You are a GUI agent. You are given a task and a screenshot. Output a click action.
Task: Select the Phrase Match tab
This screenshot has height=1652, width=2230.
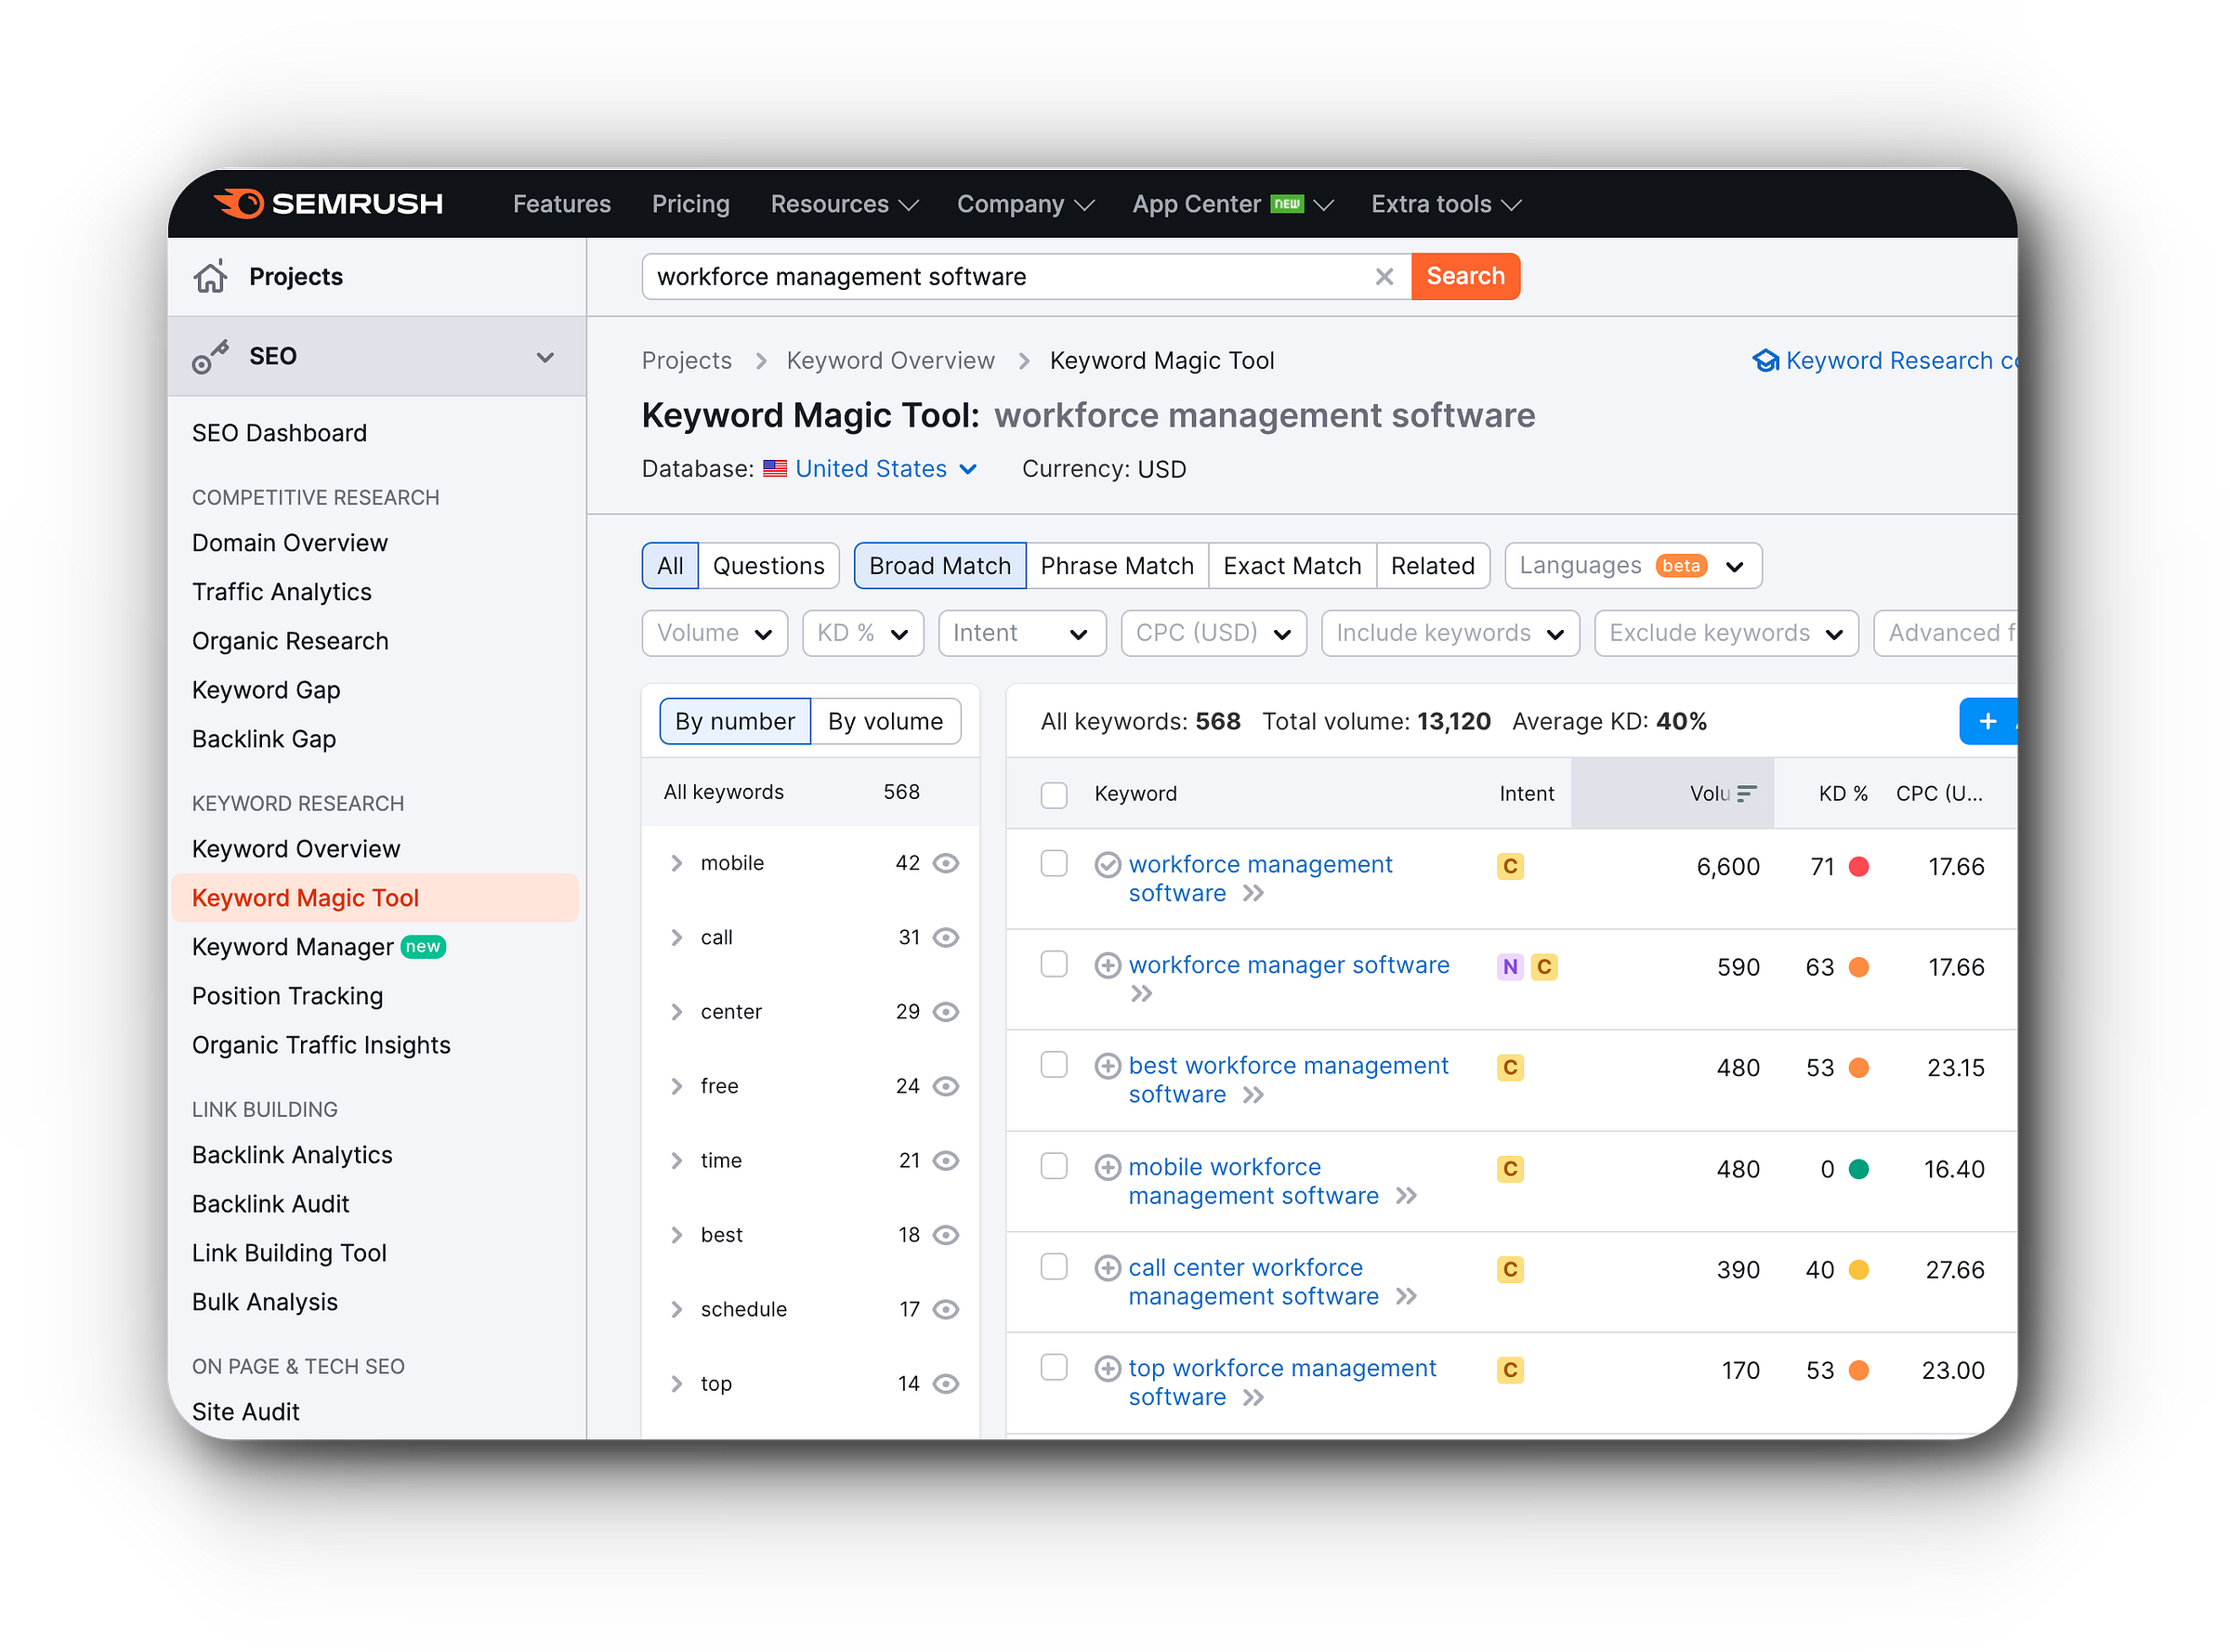click(1117, 567)
